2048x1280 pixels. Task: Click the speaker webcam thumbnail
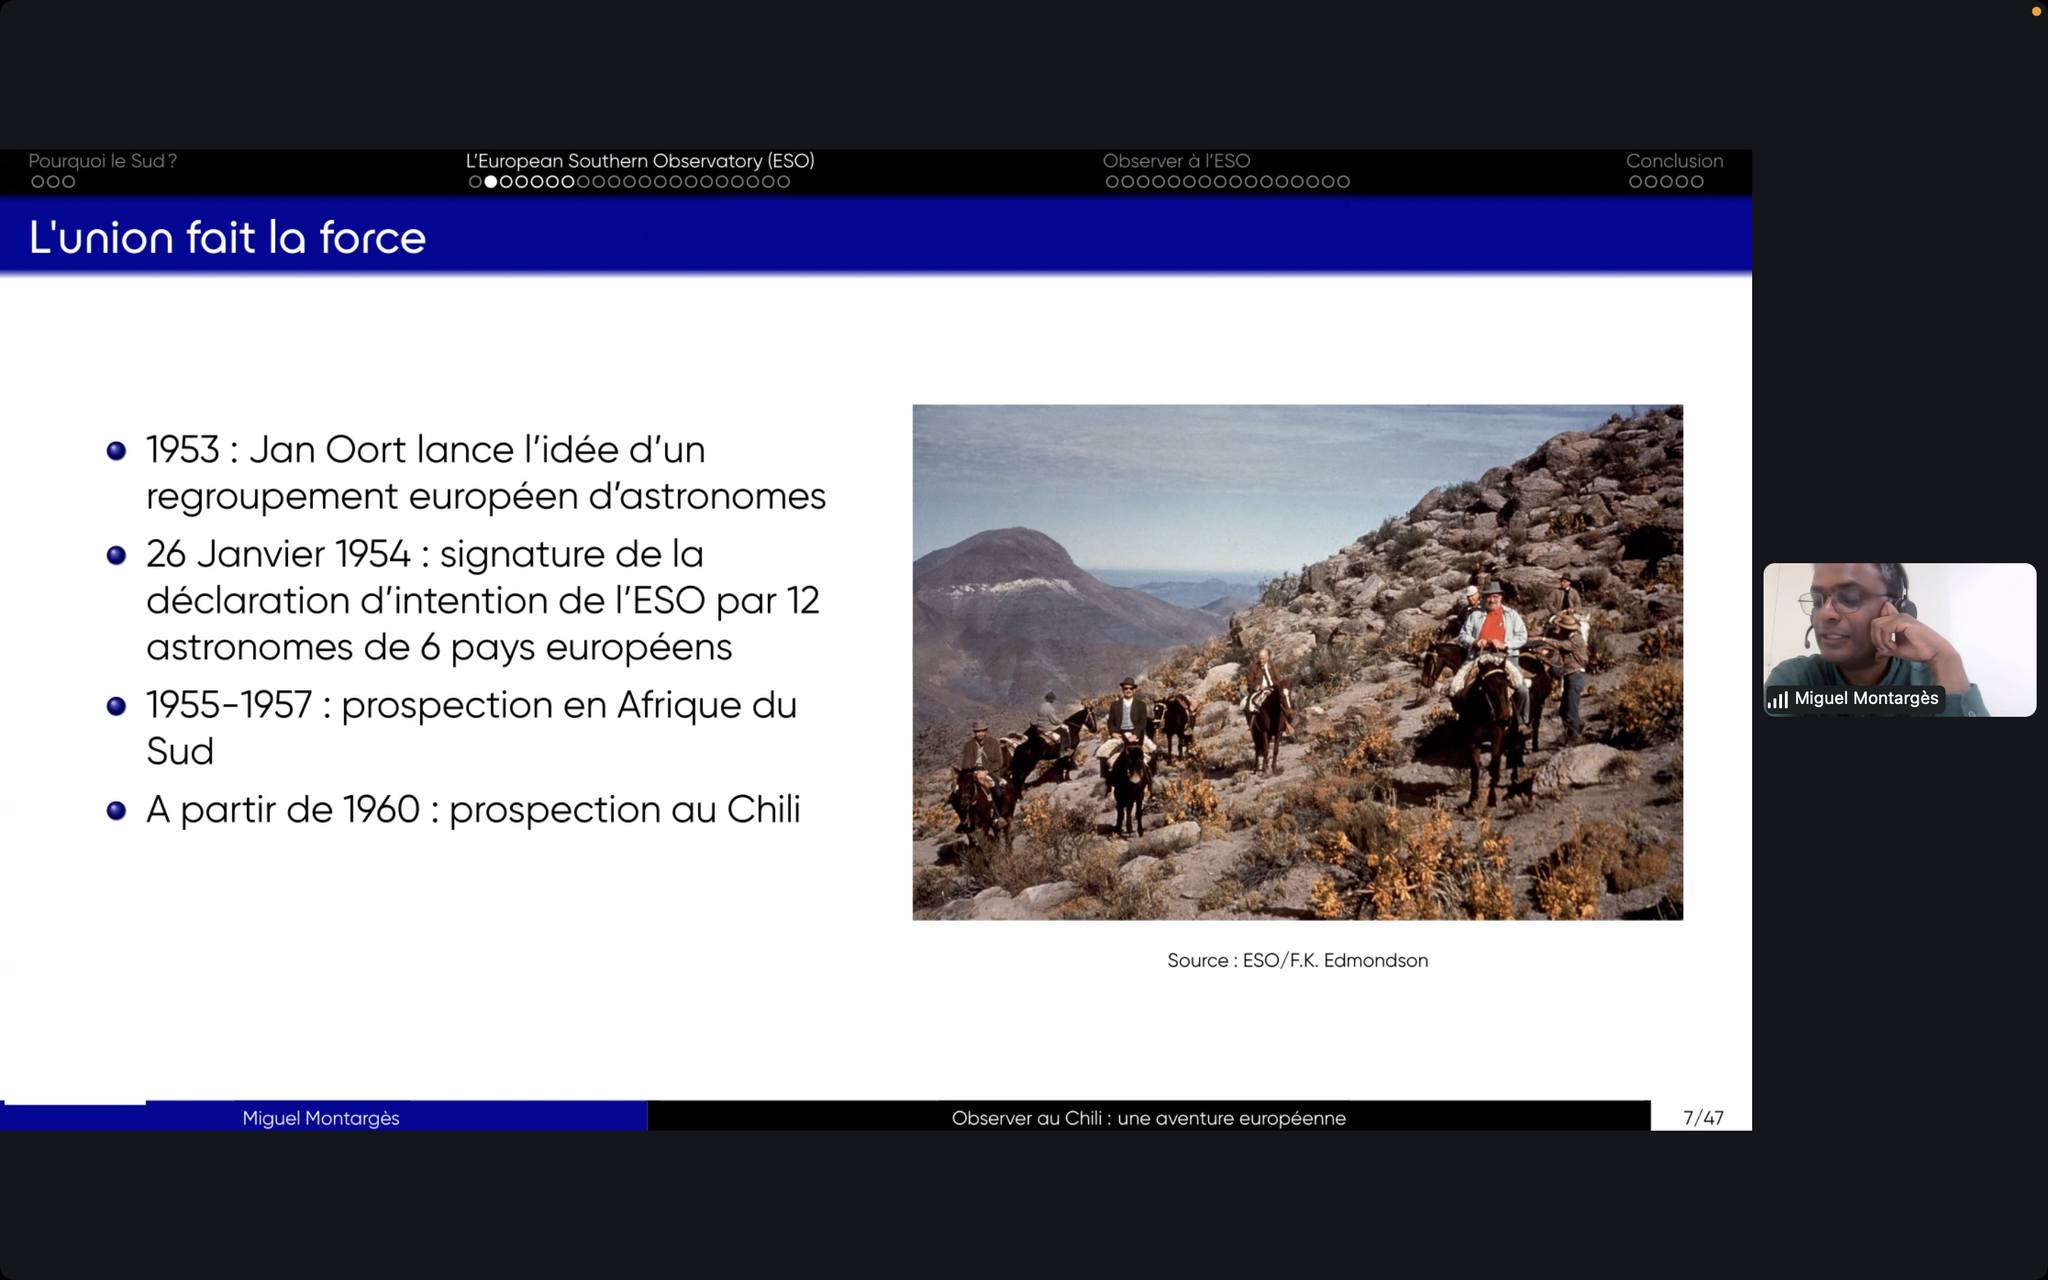pos(1899,640)
